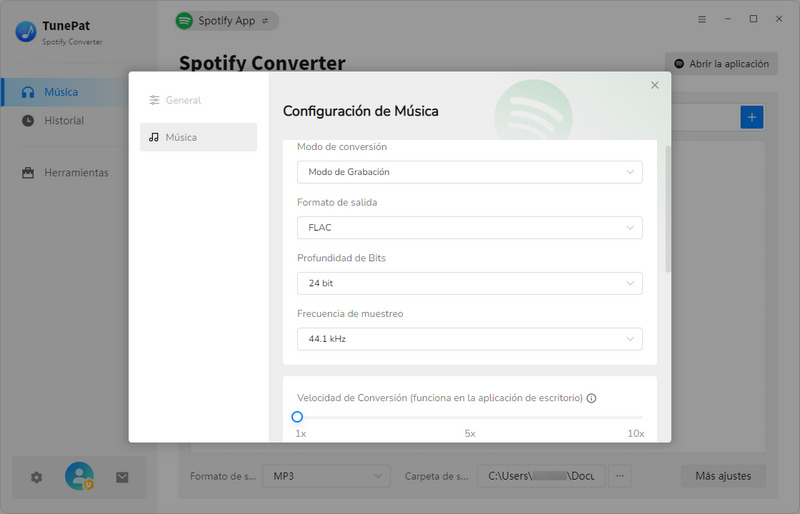
Task: Open the General settings tab
Action: click(x=198, y=100)
